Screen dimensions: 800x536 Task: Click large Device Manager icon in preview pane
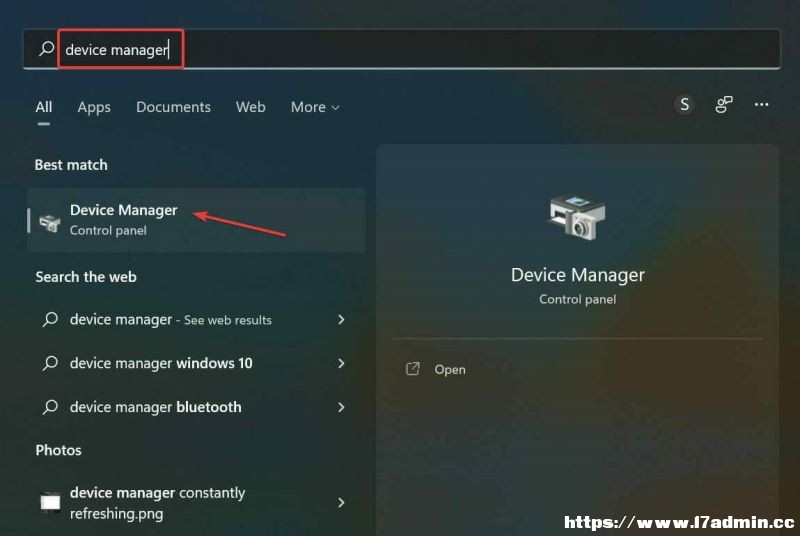(x=578, y=217)
